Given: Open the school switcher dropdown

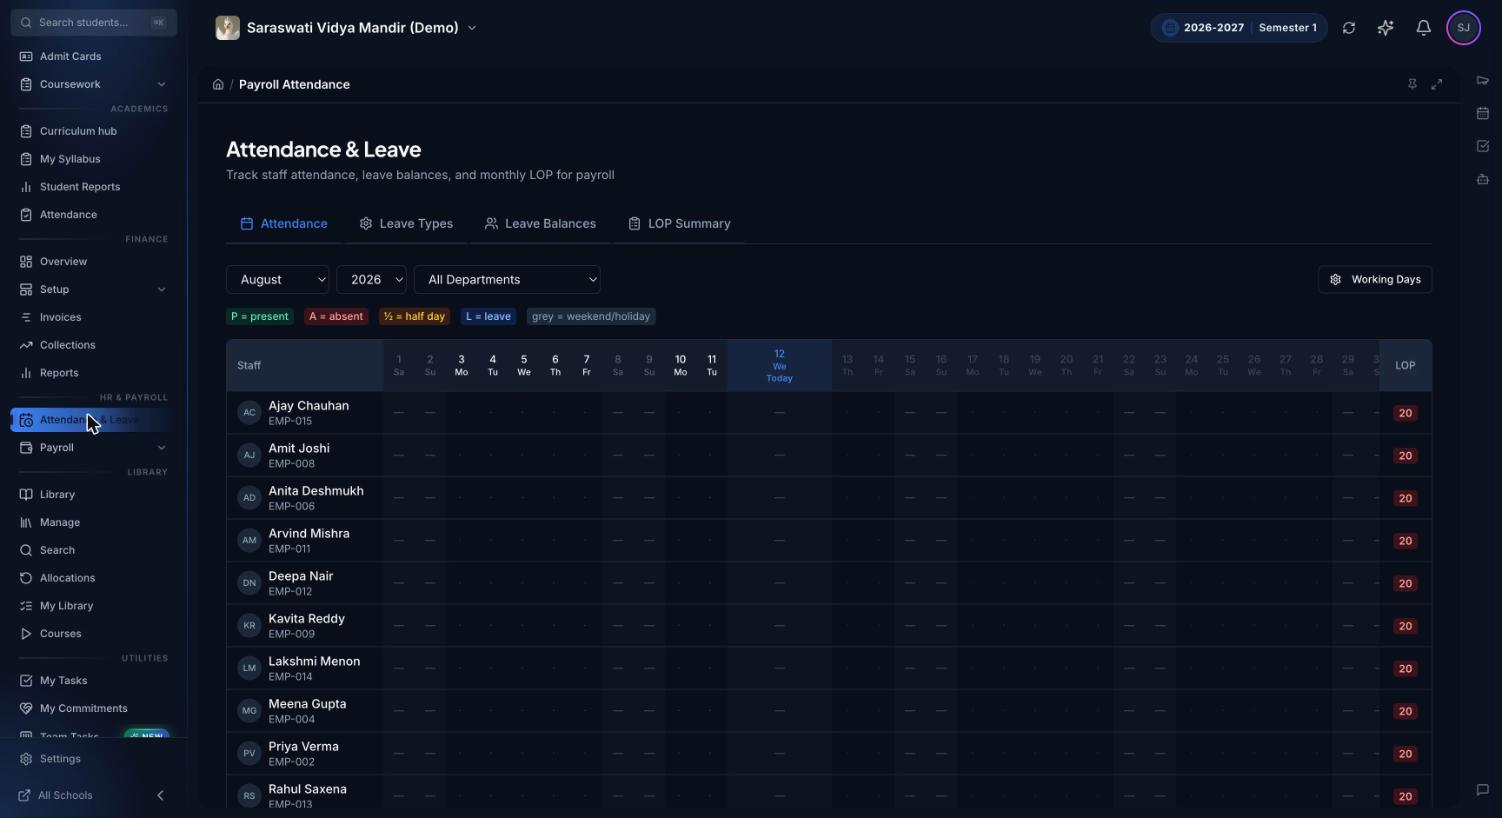Looking at the screenshot, I should tap(346, 28).
